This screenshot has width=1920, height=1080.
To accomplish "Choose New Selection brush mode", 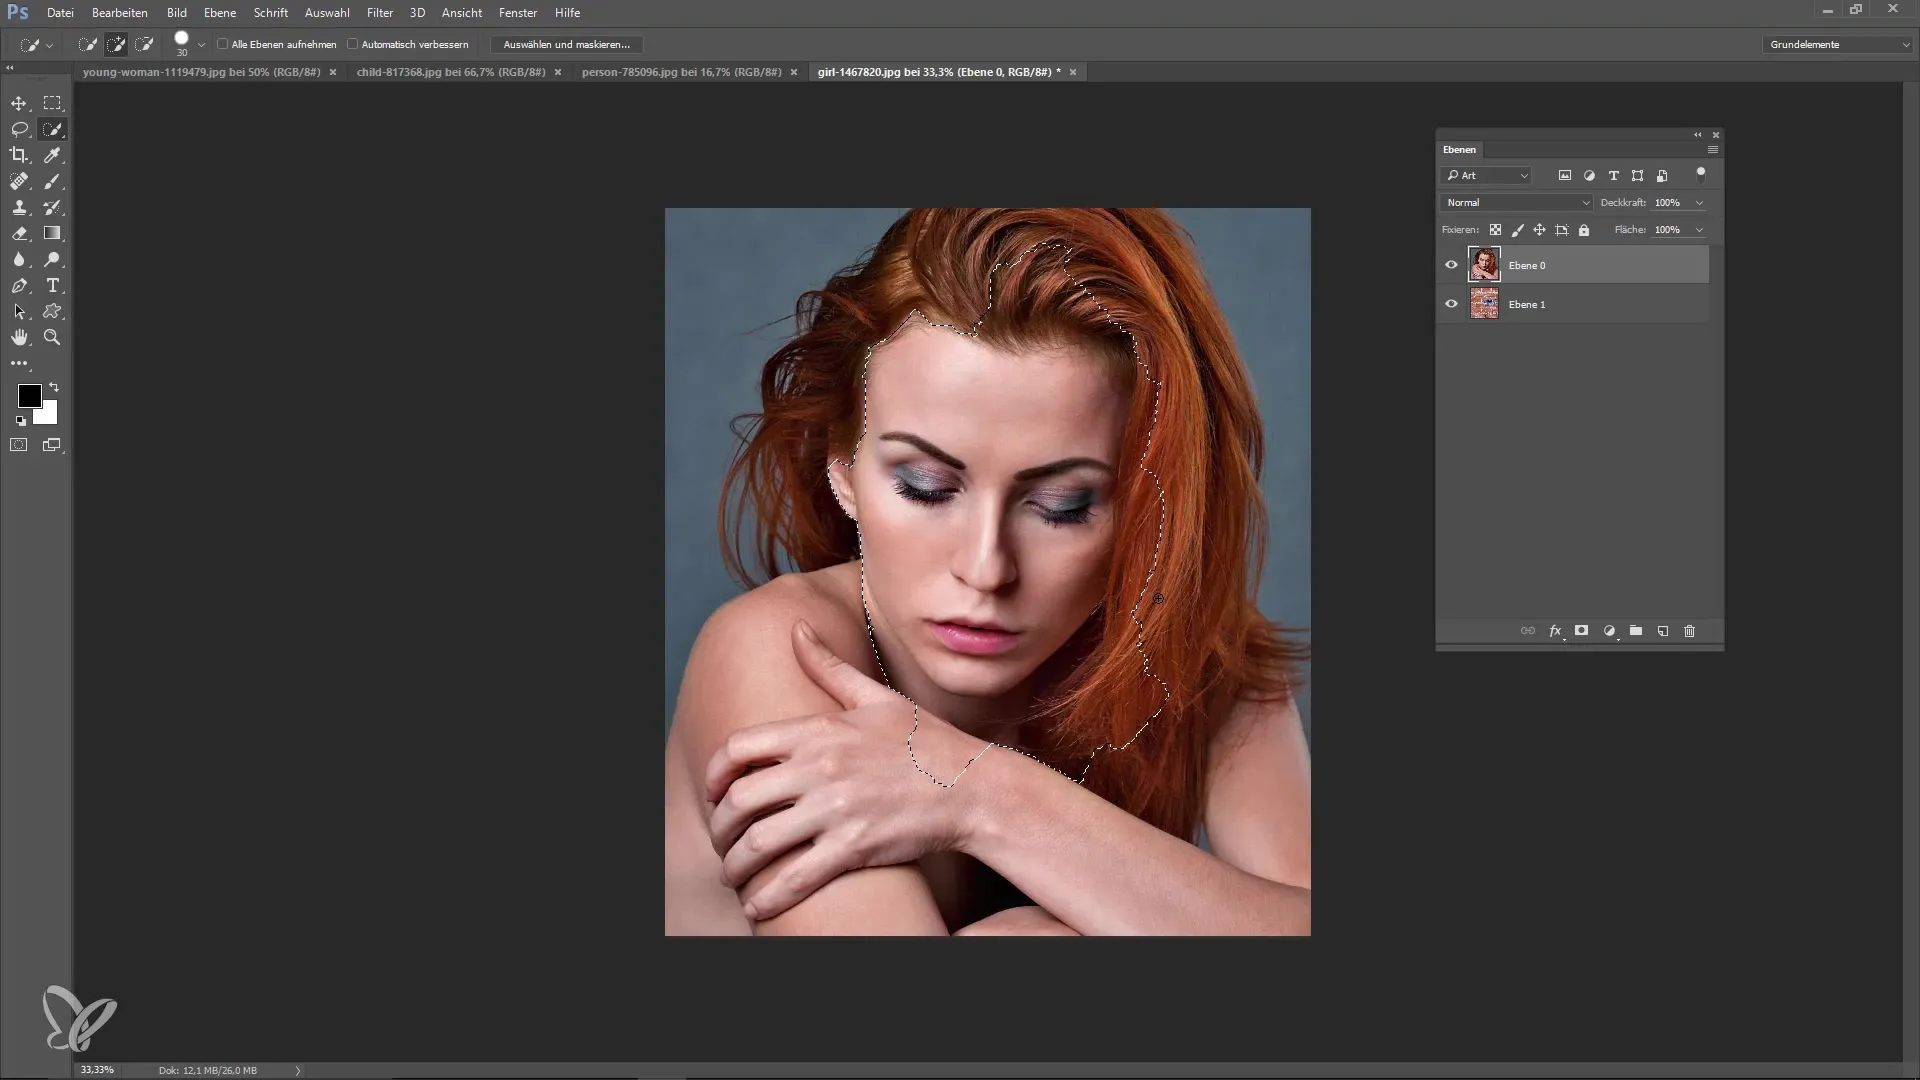I will pos(88,44).
